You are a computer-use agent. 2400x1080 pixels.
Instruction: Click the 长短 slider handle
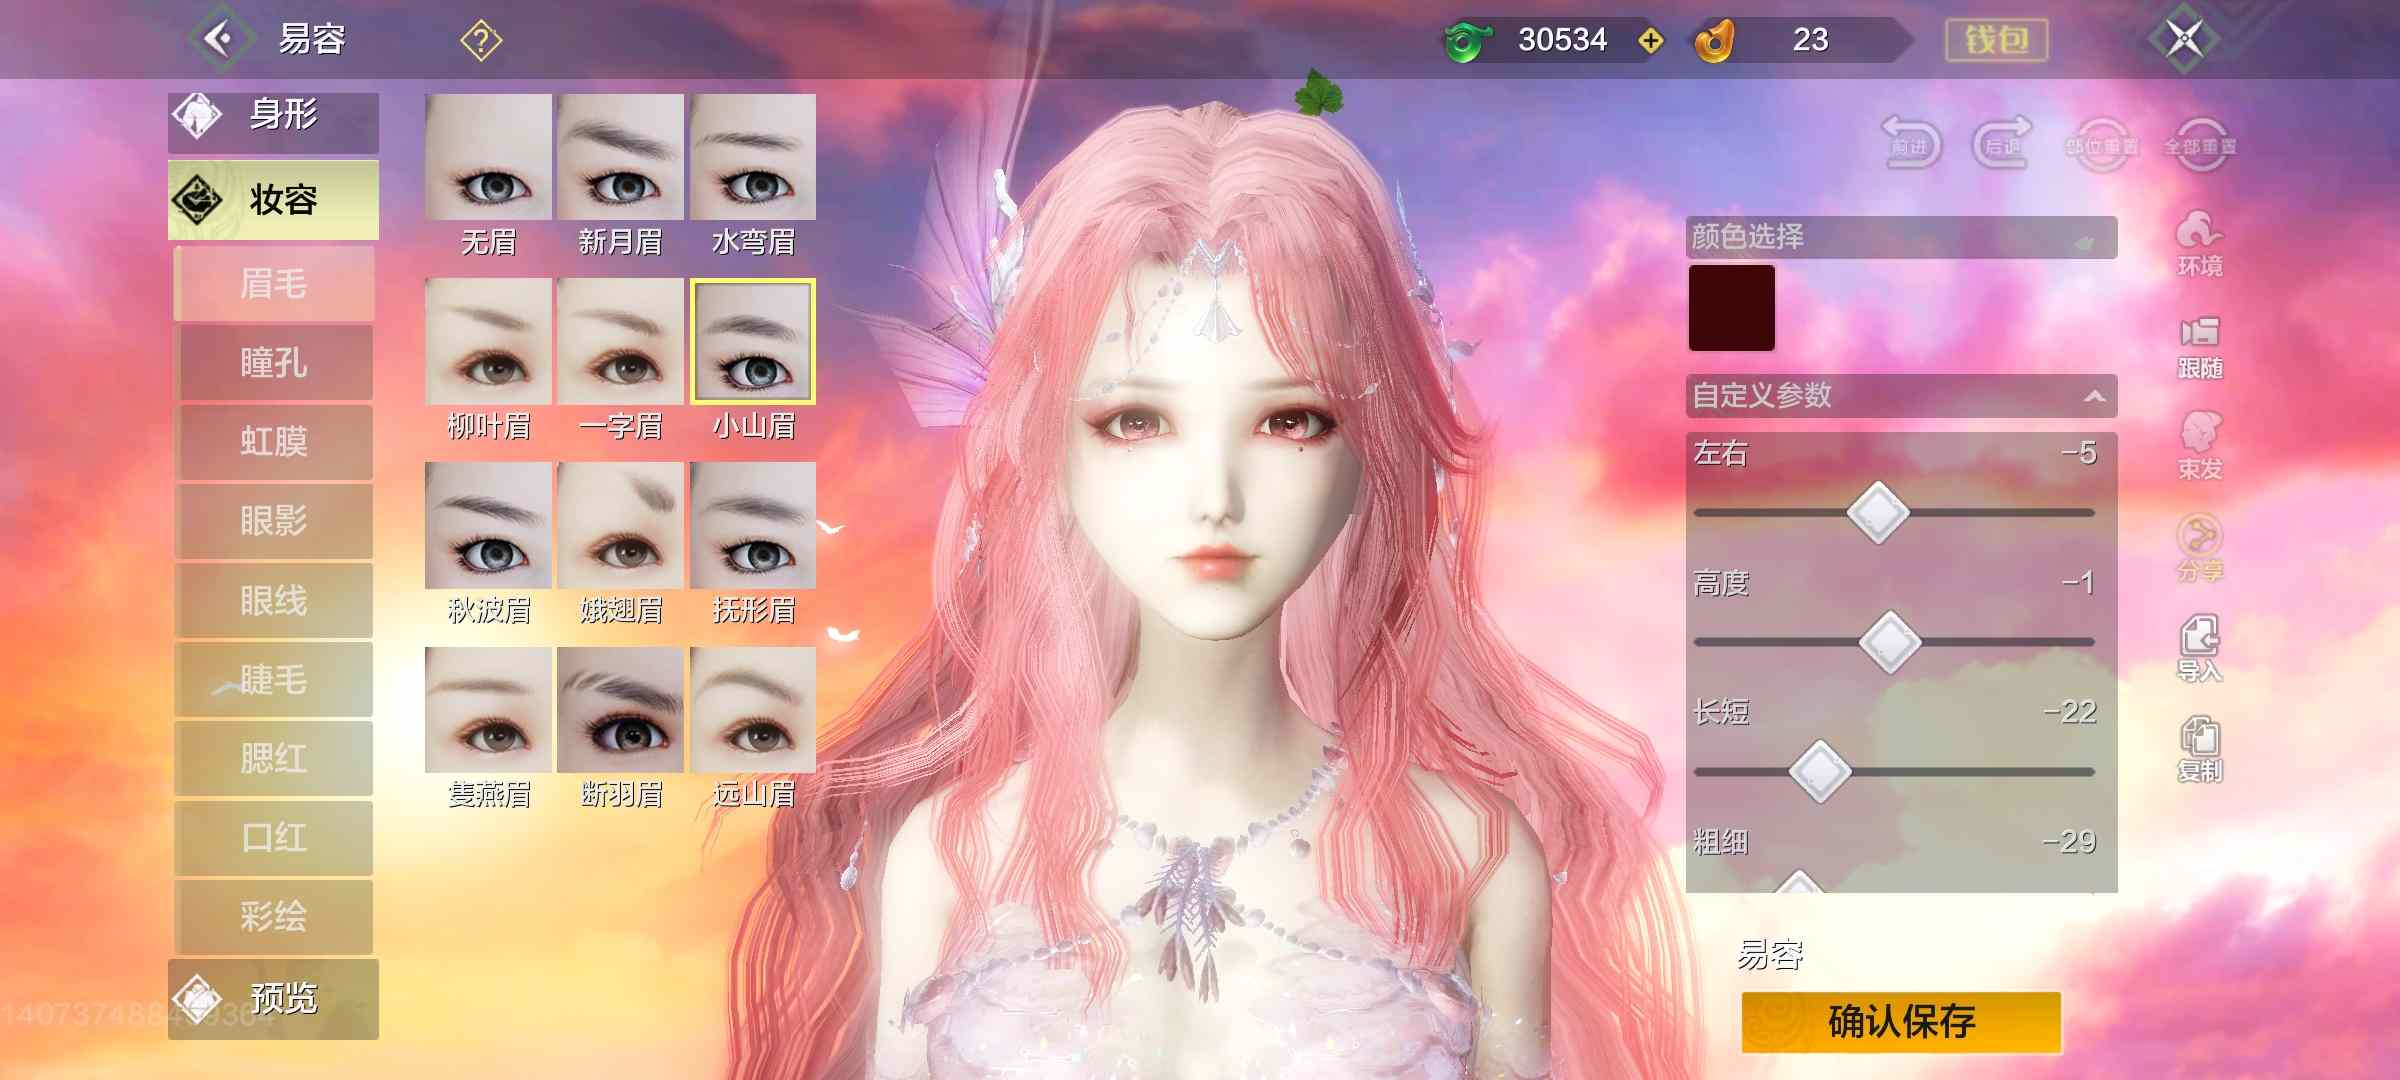coord(1819,771)
